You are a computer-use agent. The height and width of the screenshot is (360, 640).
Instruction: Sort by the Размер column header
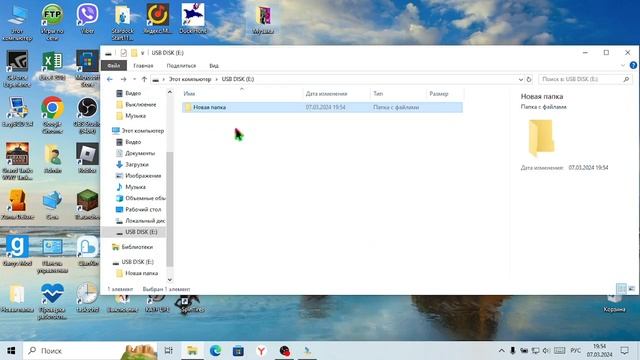click(x=444, y=93)
